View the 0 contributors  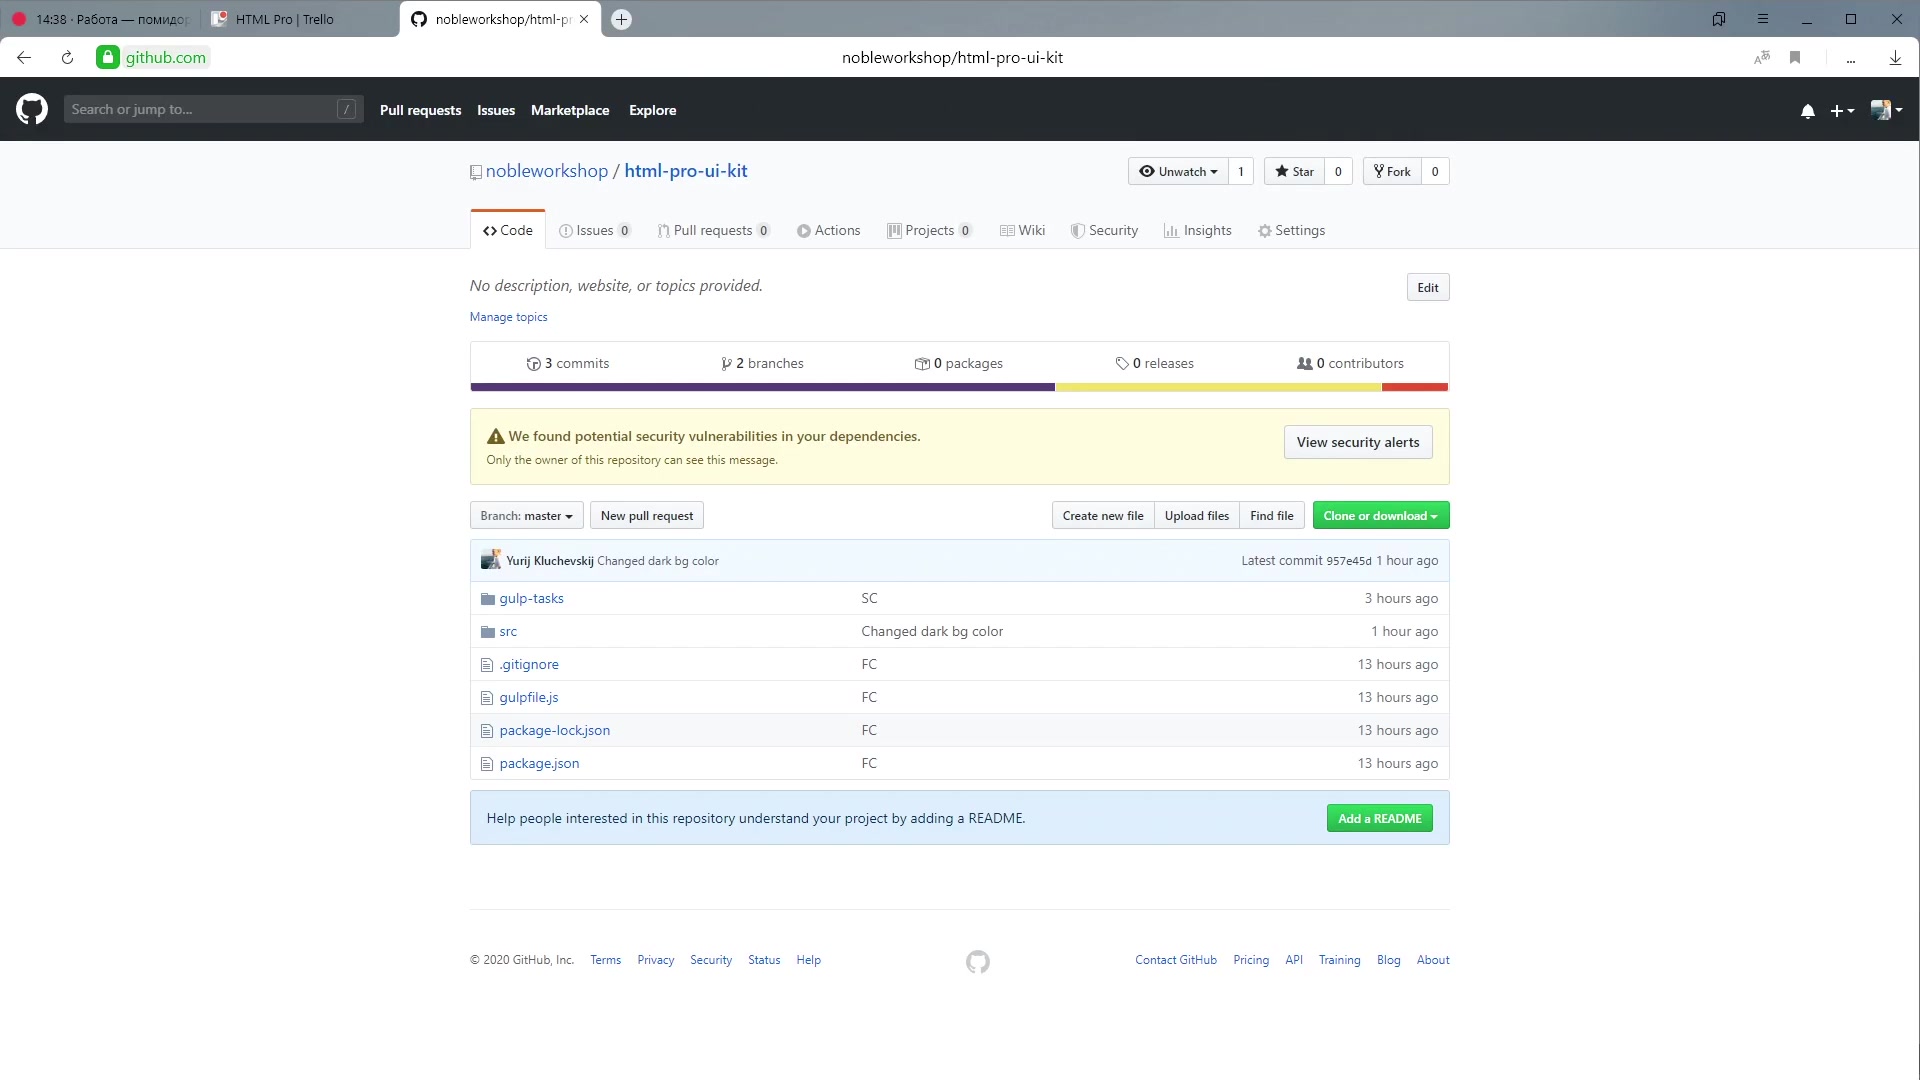(x=1350, y=363)
